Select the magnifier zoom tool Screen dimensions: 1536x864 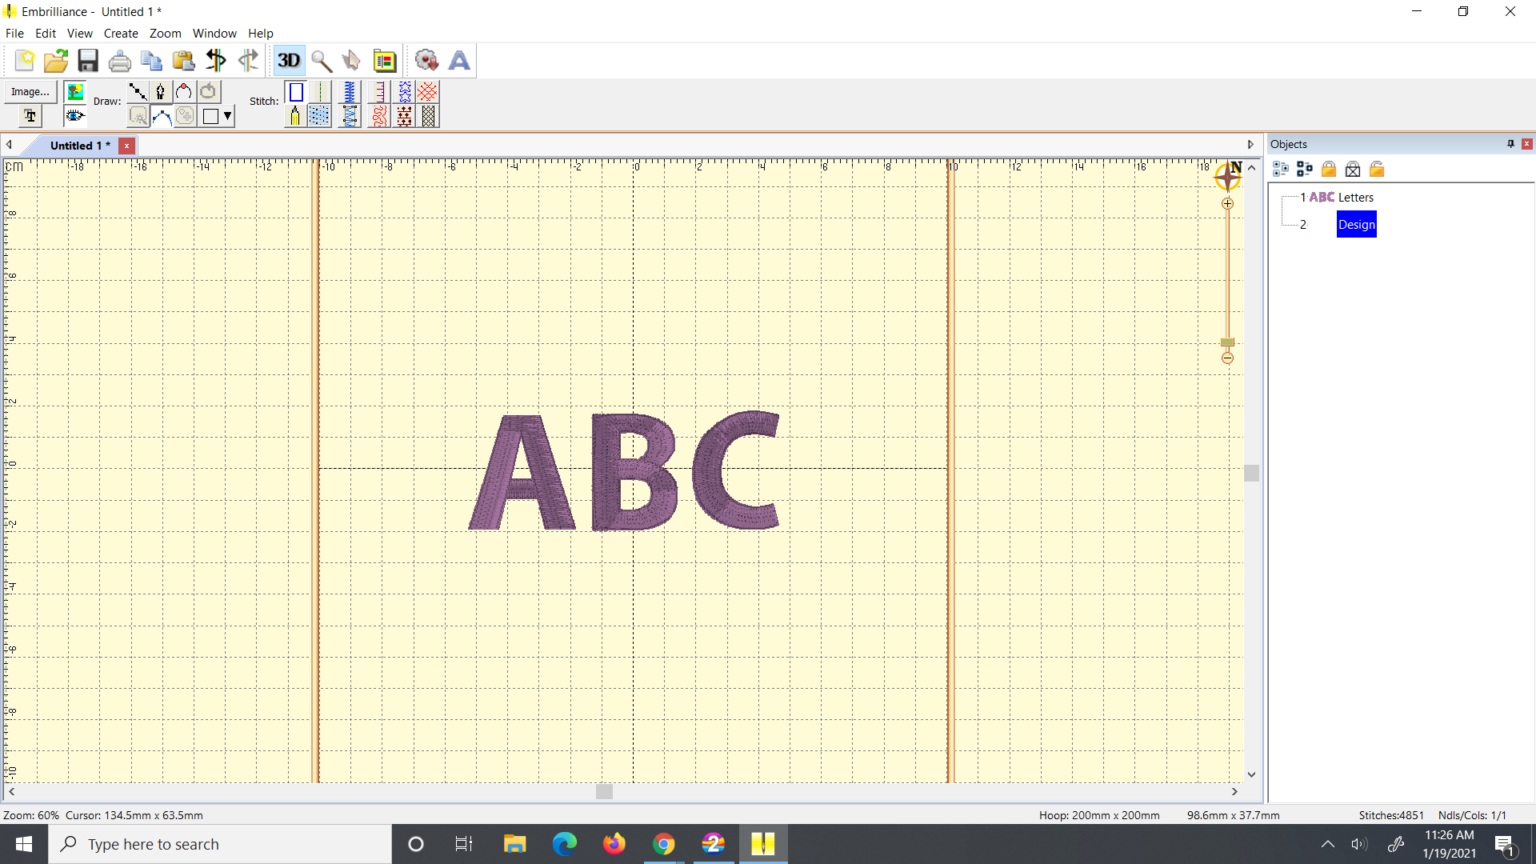tap(321, 60)
